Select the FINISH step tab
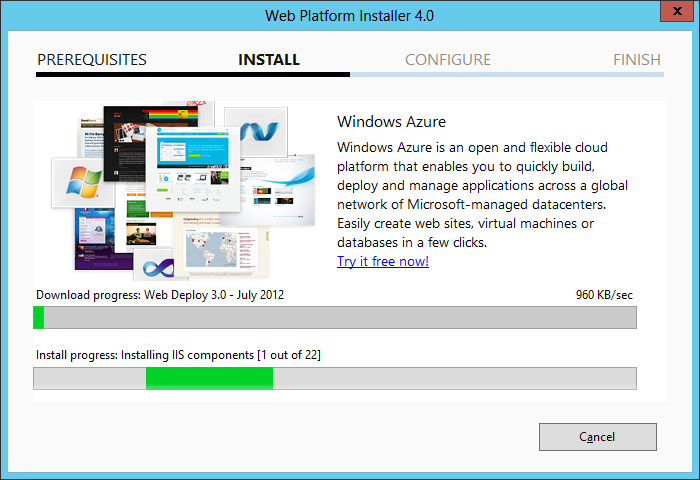The height and width of the screenshot is (480, 700). click(x=637, y=60)
